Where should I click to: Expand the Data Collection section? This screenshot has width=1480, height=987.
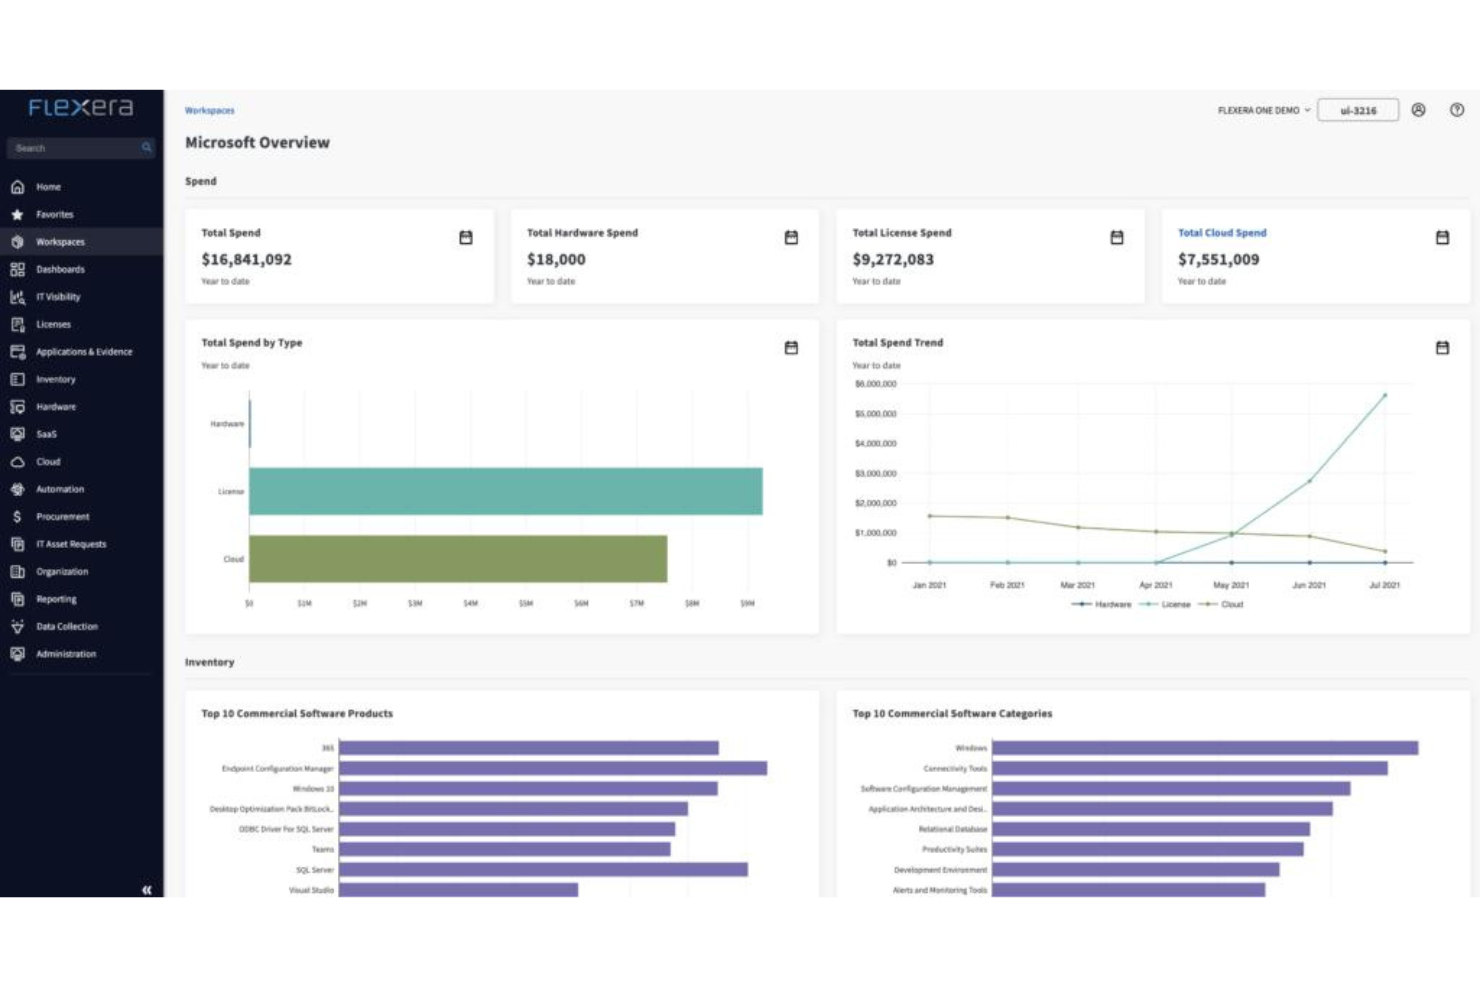pos(17,626)
